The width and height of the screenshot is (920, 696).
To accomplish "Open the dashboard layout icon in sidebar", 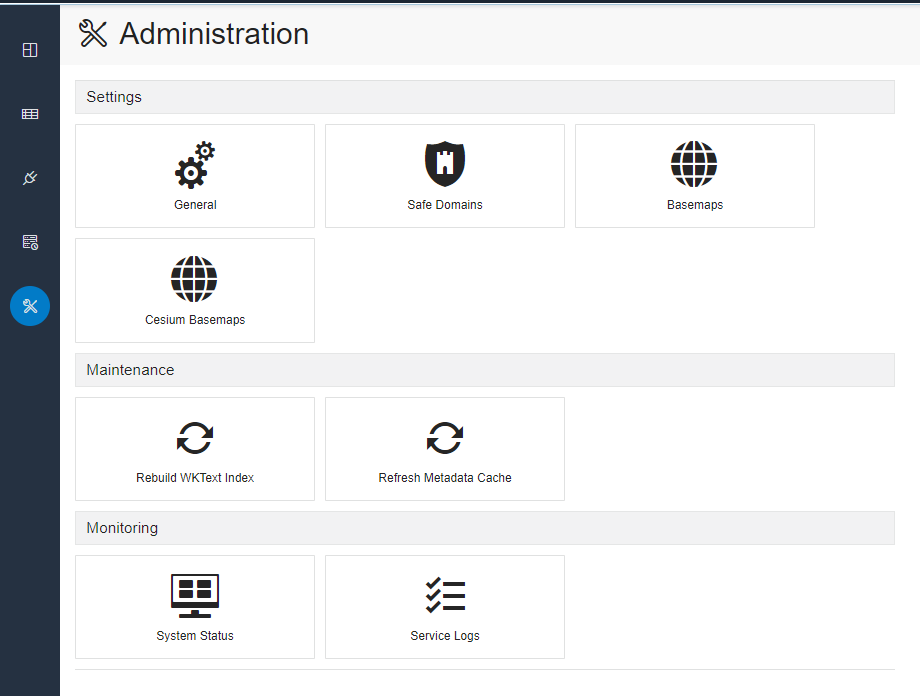I will pyautogui.click(x=30, y=50).
